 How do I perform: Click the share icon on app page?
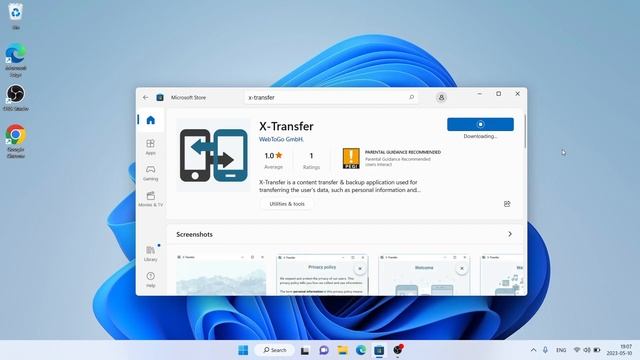(507, 204)
